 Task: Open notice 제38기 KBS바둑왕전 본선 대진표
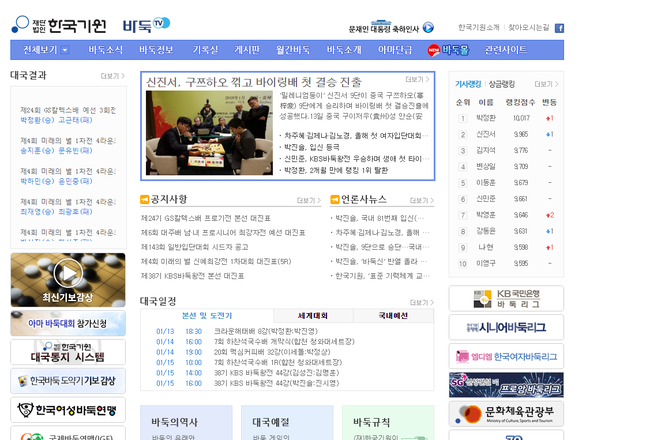tap(192, 276)
